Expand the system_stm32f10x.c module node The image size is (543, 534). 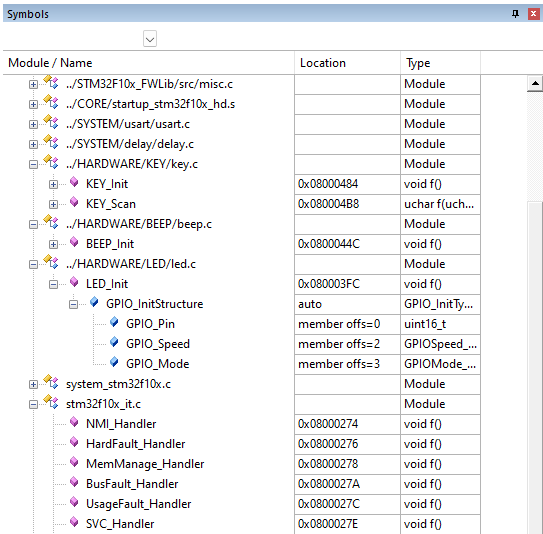coord(33,384)
